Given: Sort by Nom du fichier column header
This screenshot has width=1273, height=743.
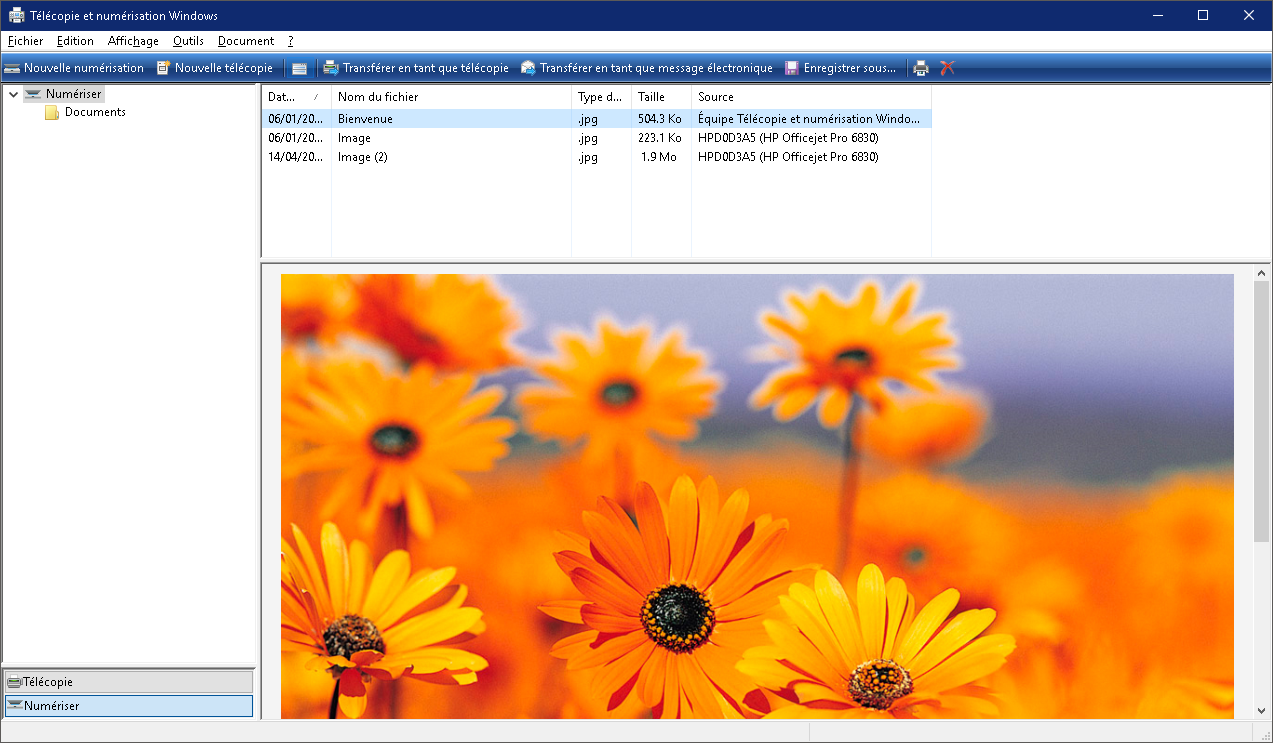Looking at the screenshot, I should point(451,97).
